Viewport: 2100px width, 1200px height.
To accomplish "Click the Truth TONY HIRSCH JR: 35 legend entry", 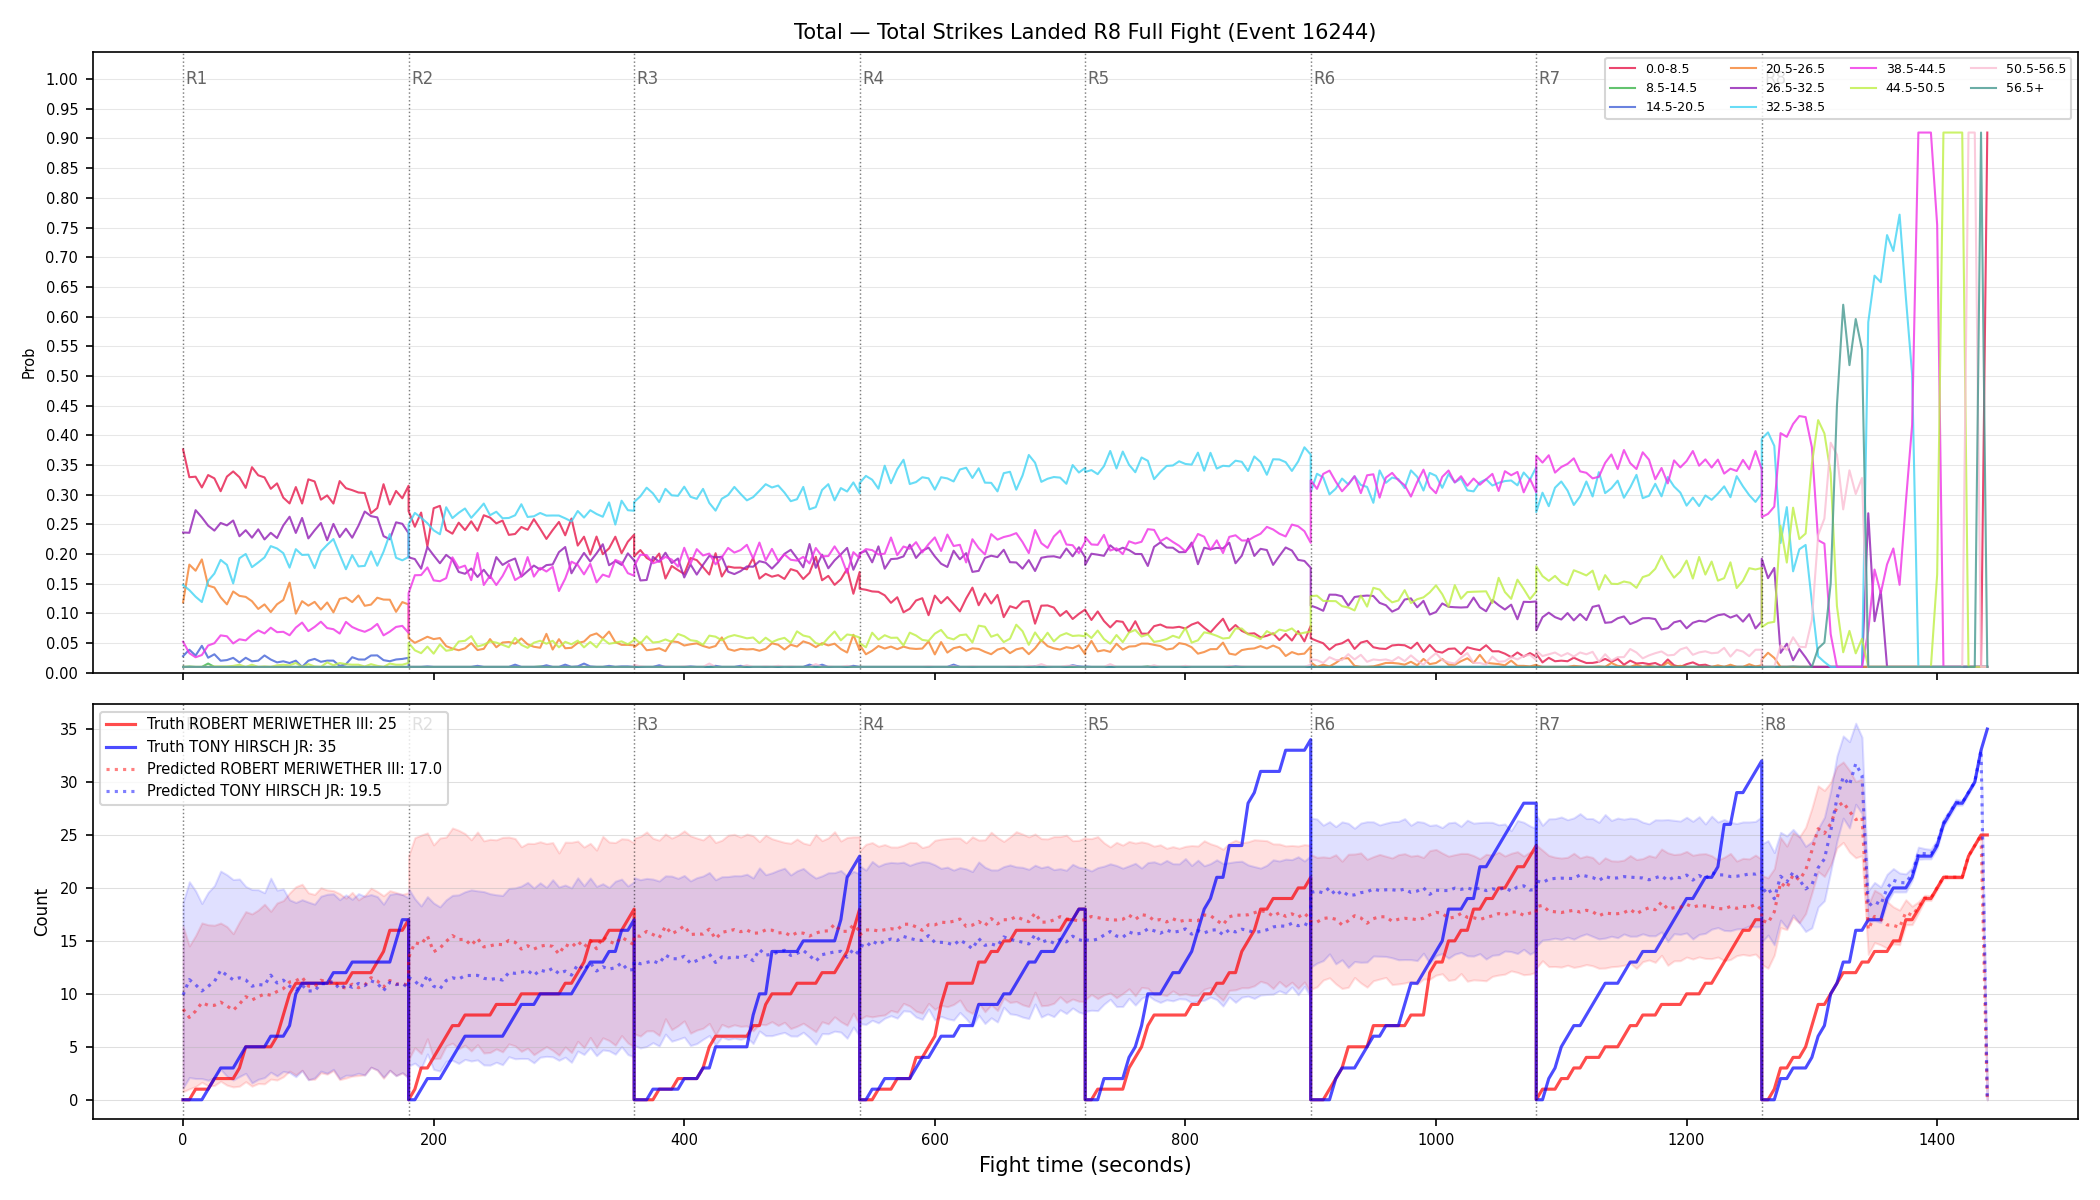I will (x=221, y=746).
